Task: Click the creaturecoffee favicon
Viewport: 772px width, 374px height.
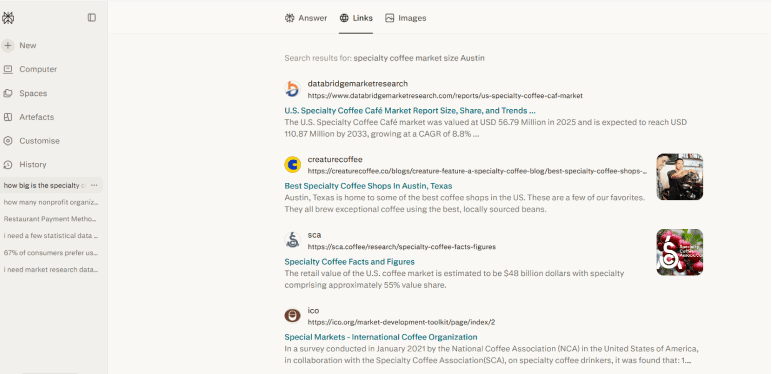Action: pyautogui.click(x=292, y=164)
